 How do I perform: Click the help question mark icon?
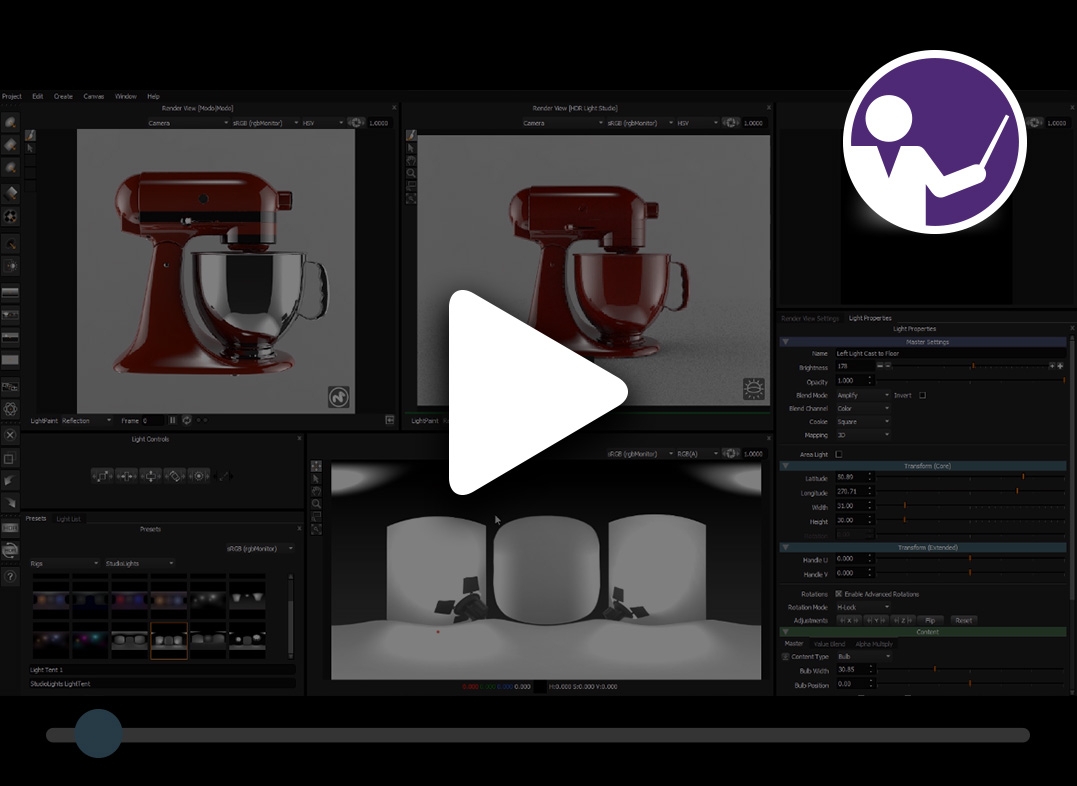point(10,576)
